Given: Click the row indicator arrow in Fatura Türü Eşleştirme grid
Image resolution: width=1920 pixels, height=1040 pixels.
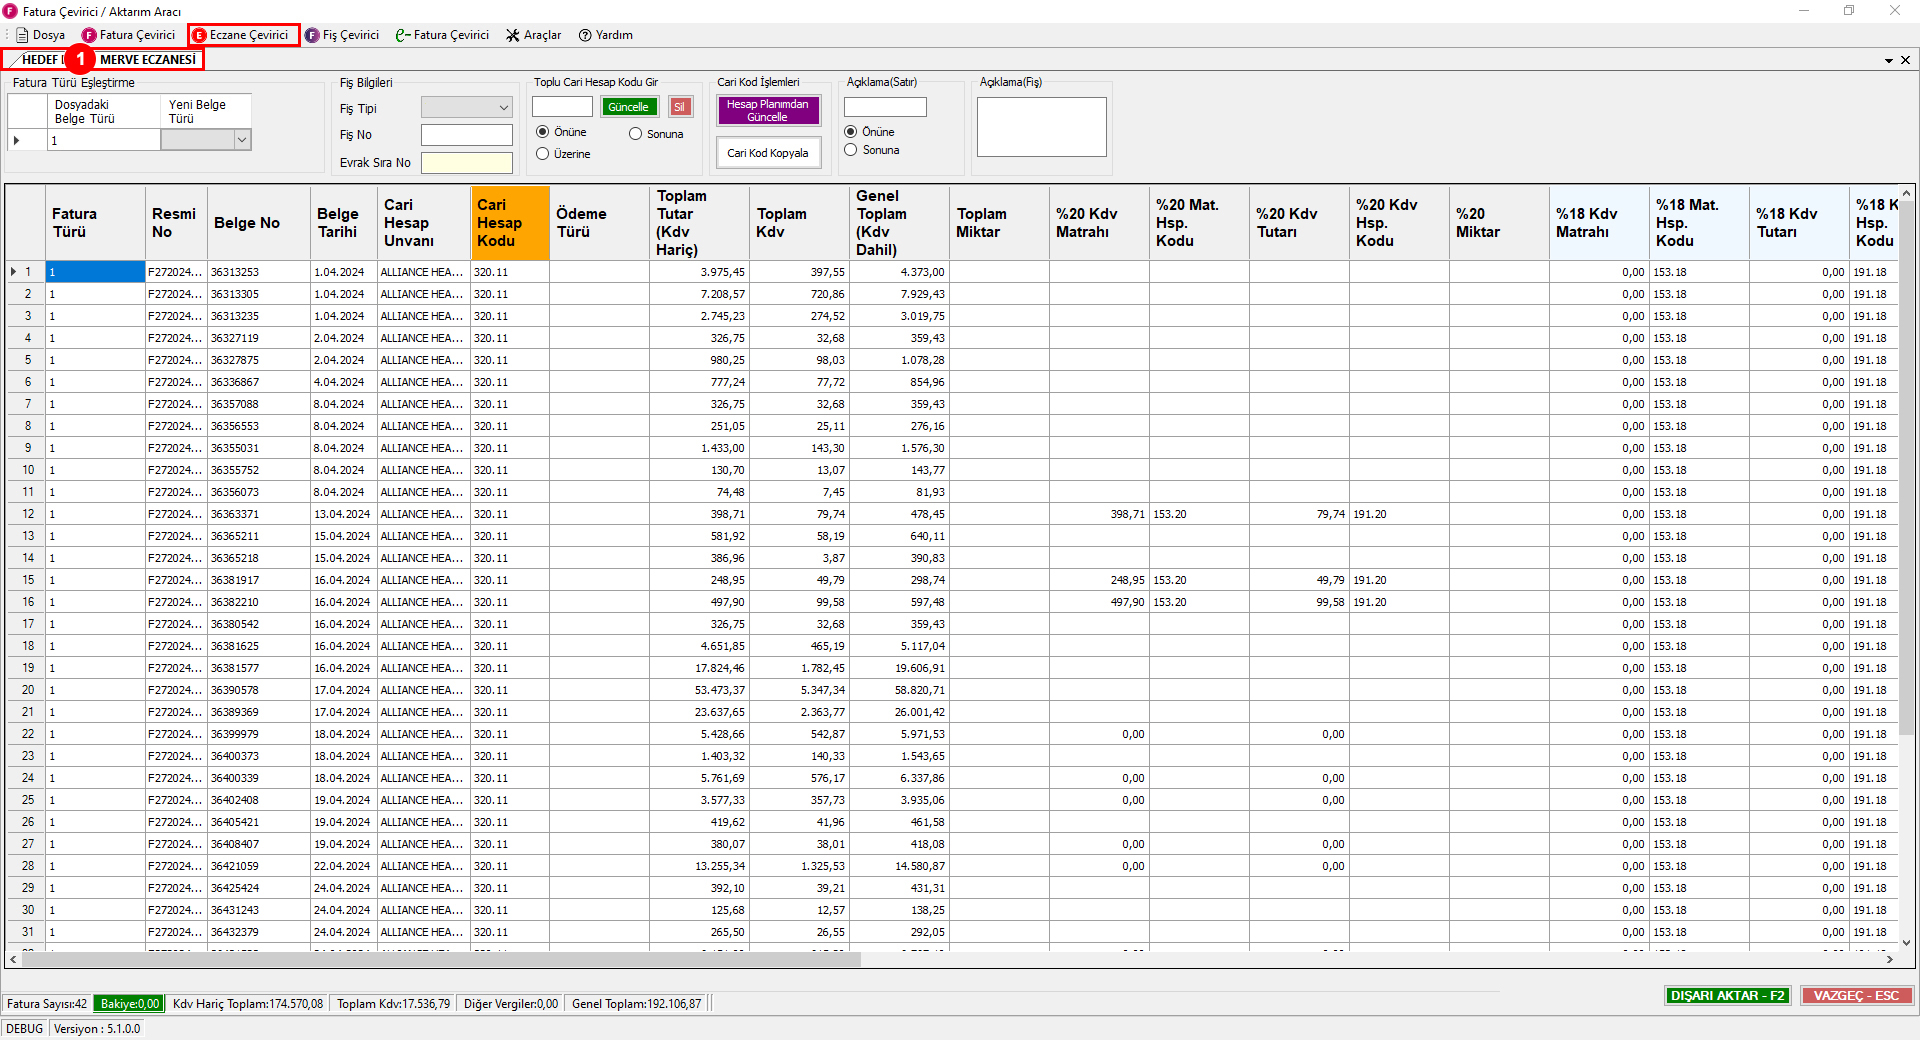Looking at the screenshot, I should [17, 141].
